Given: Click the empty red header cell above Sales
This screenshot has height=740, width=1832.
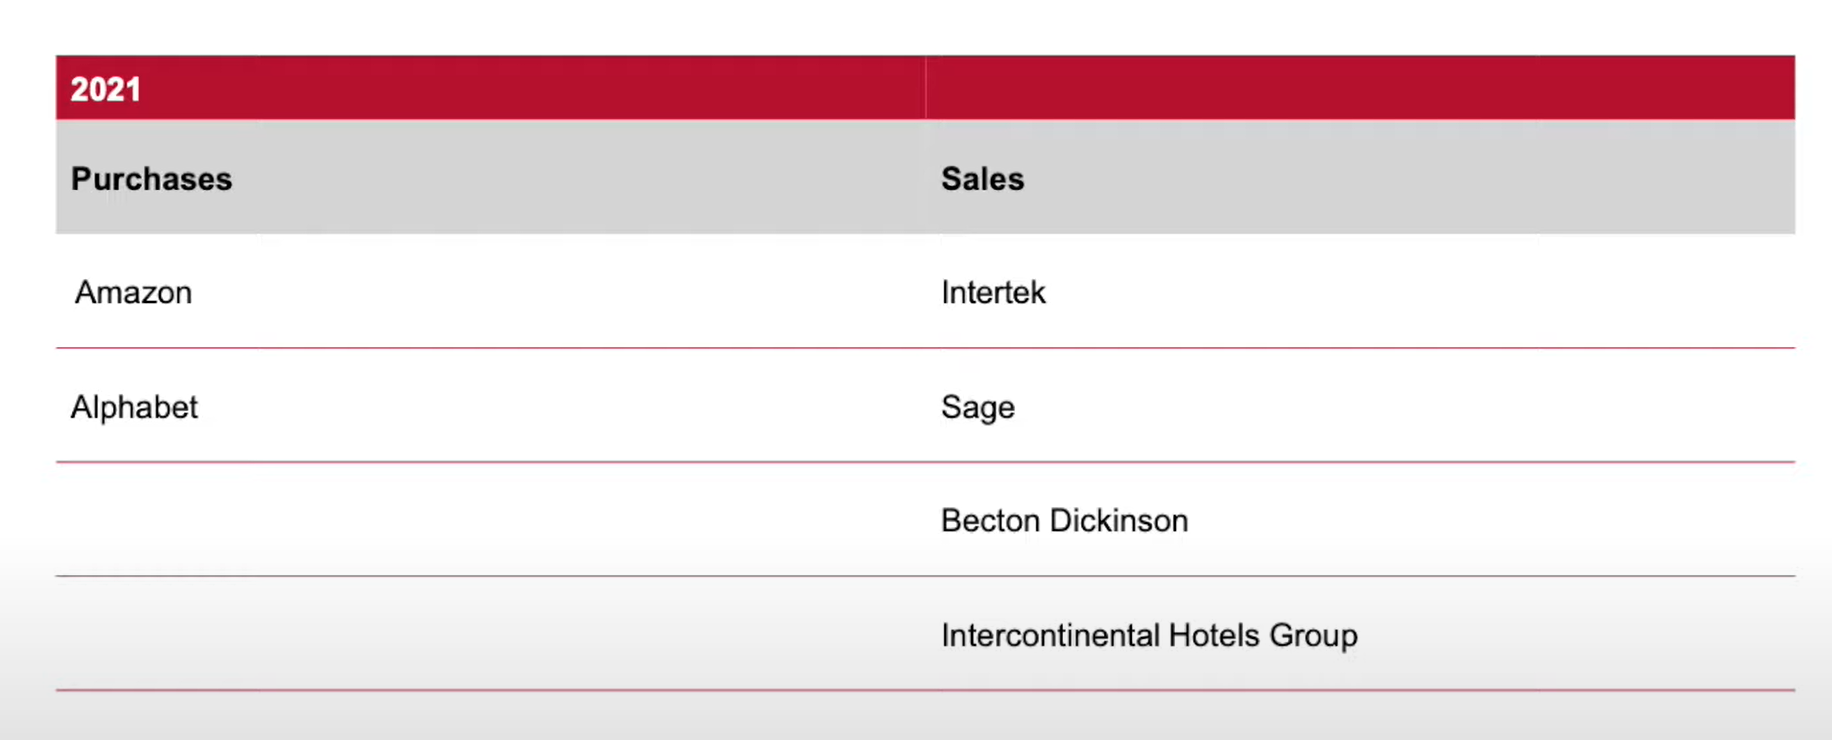Looking at the screenshot, I should coord(1360,88).
